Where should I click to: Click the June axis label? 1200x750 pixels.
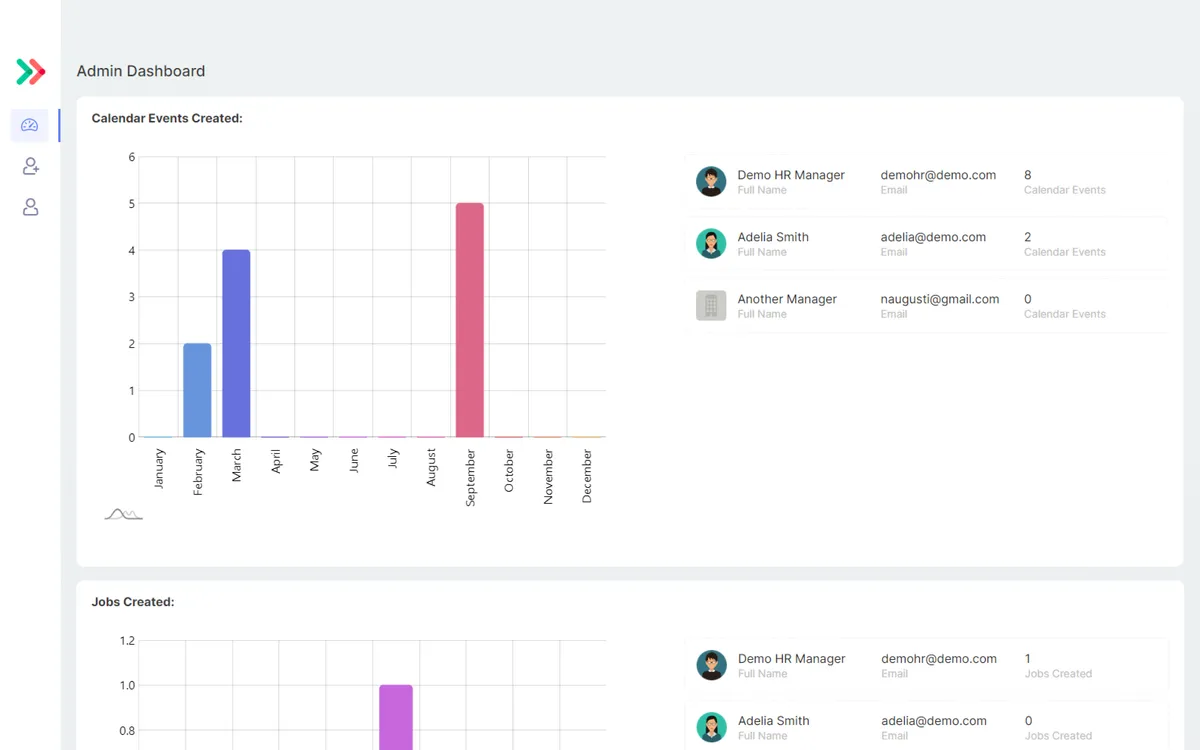[354, 460]
